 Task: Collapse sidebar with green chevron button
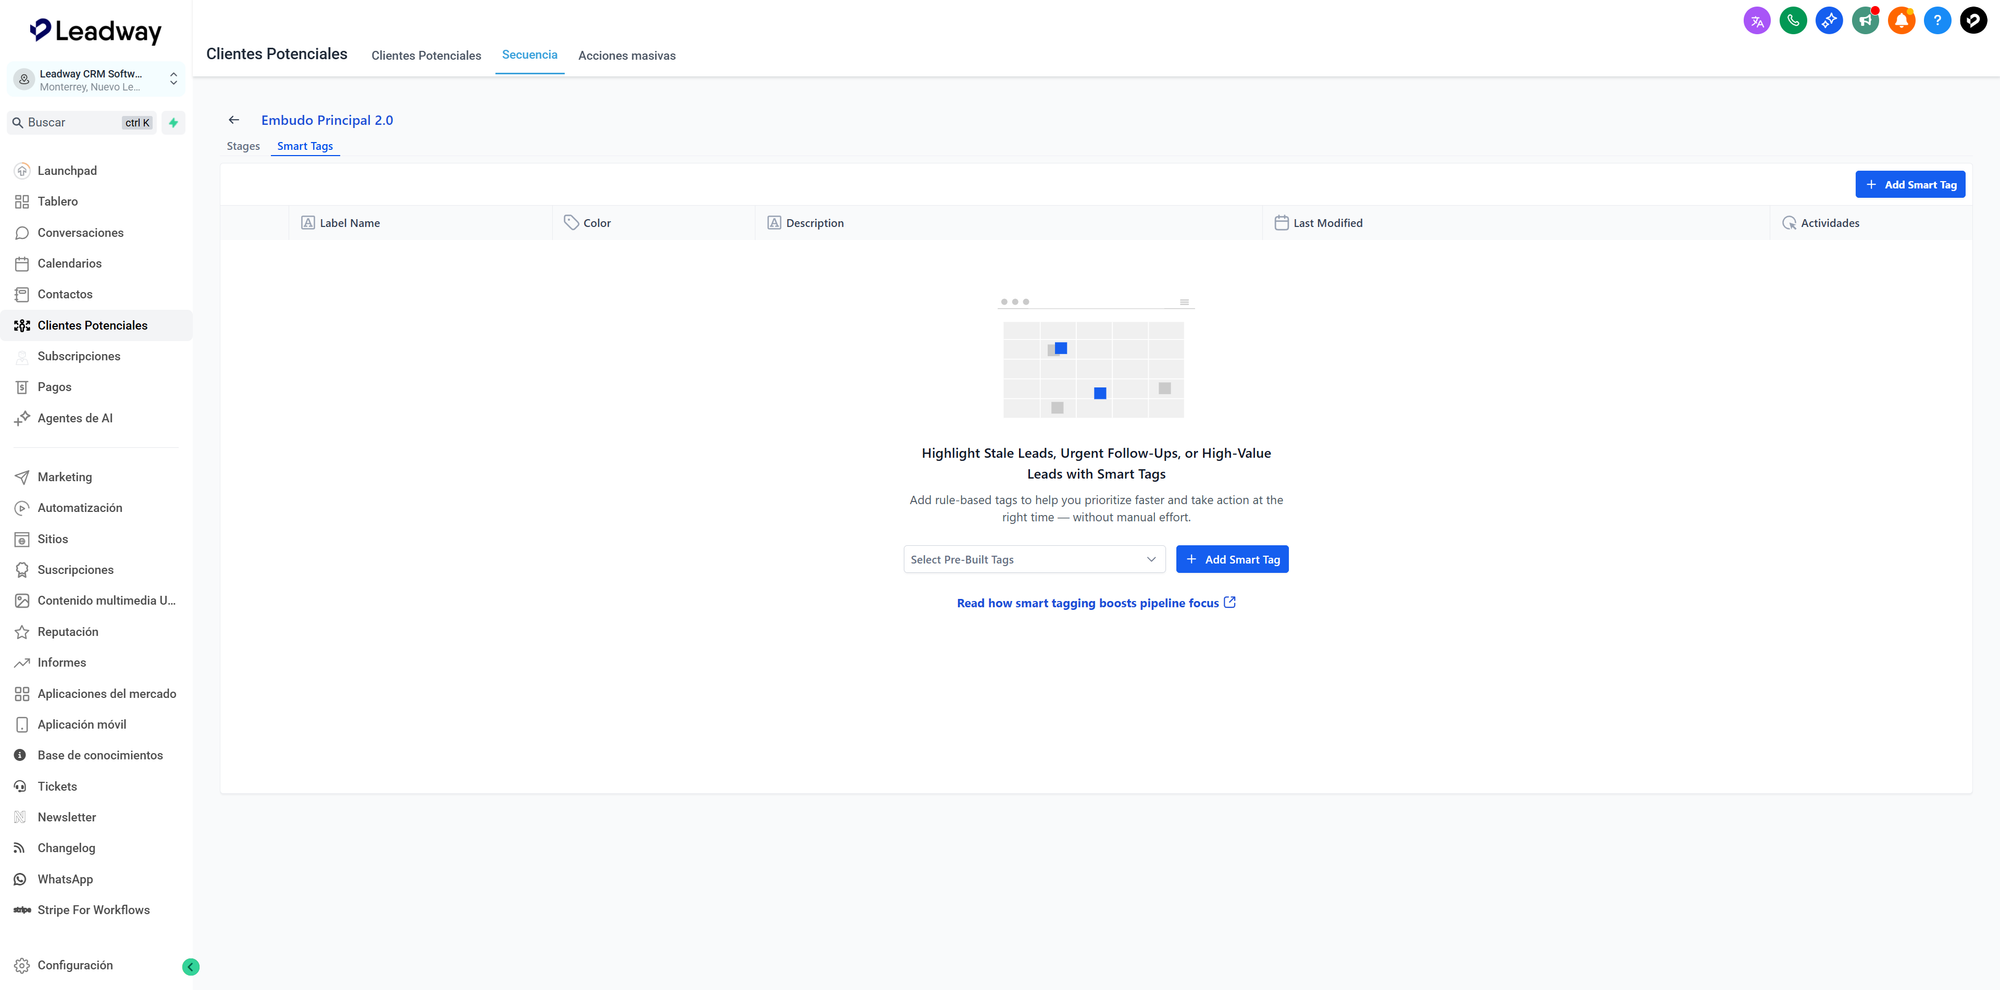(x=191, y=967)
